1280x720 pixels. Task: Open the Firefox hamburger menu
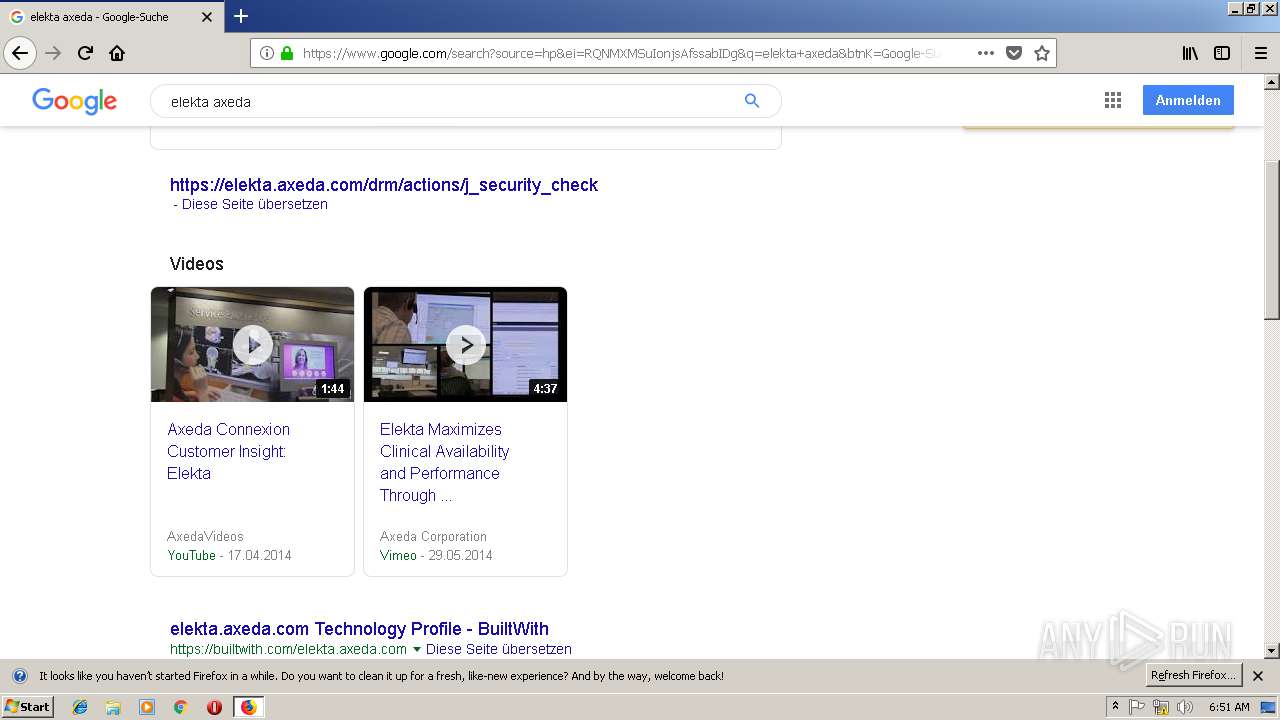tap(1260, 53)
